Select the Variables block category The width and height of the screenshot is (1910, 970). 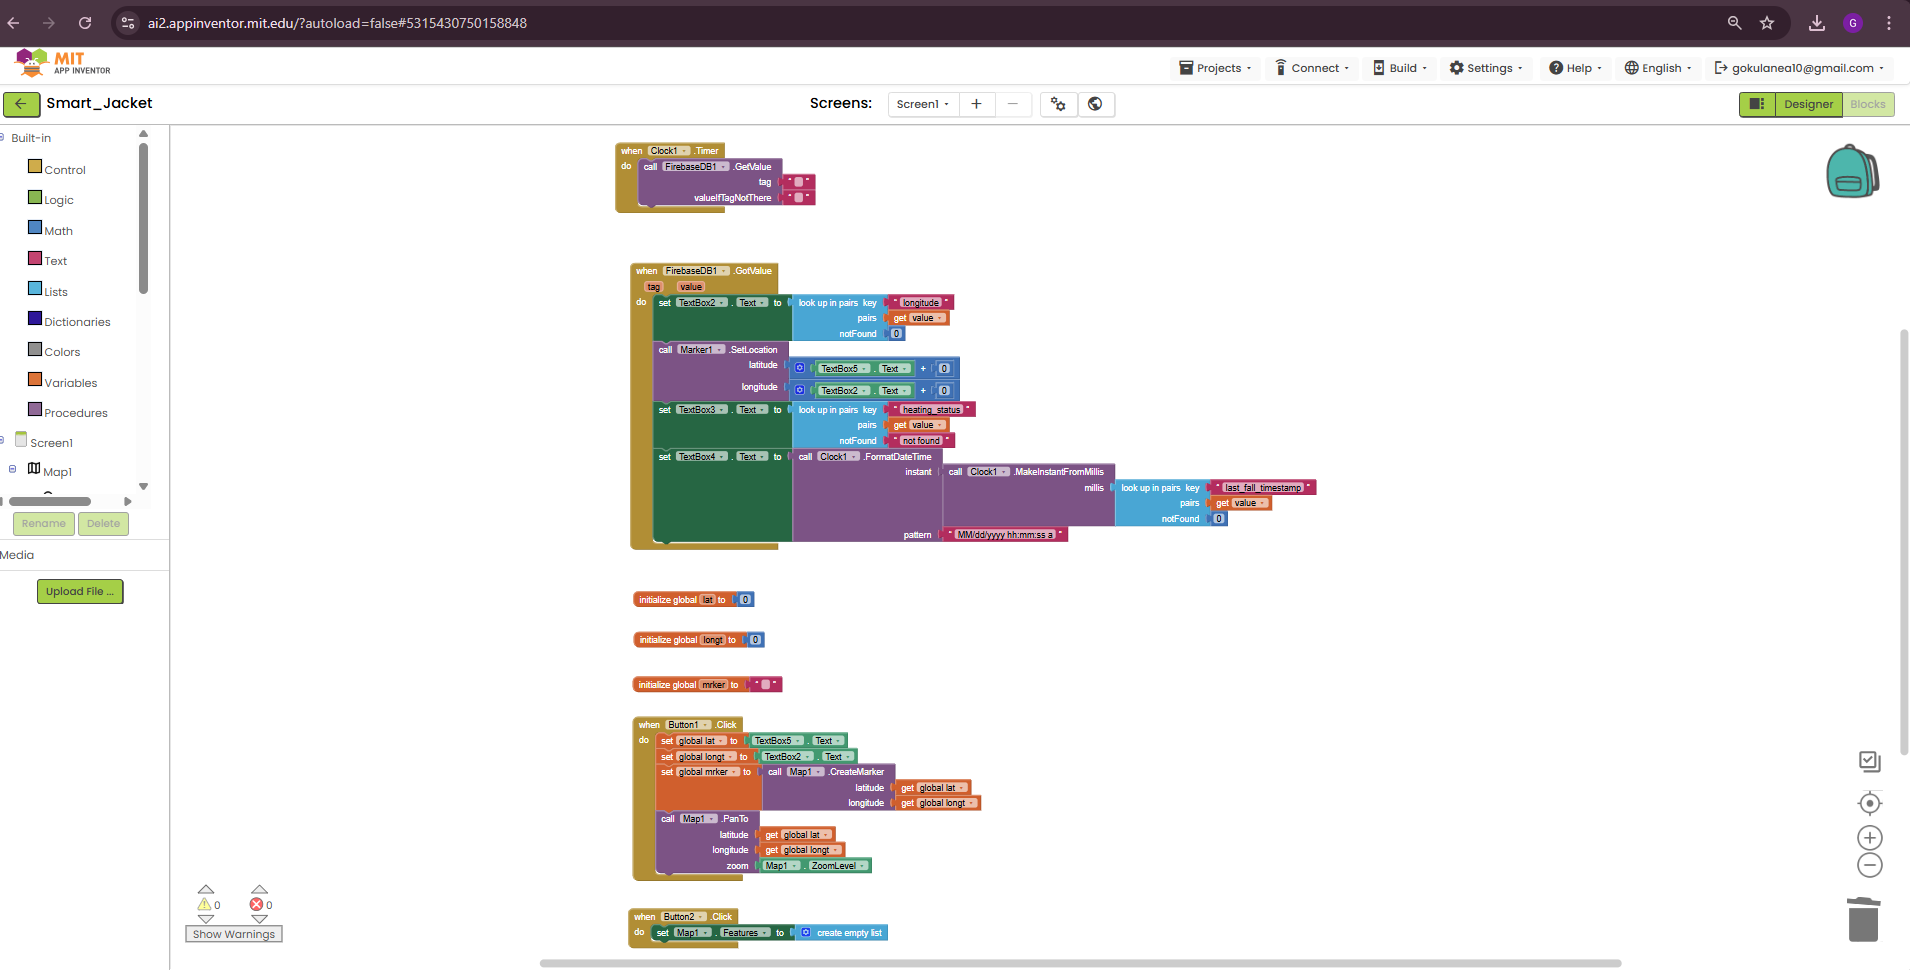[70, 383]
